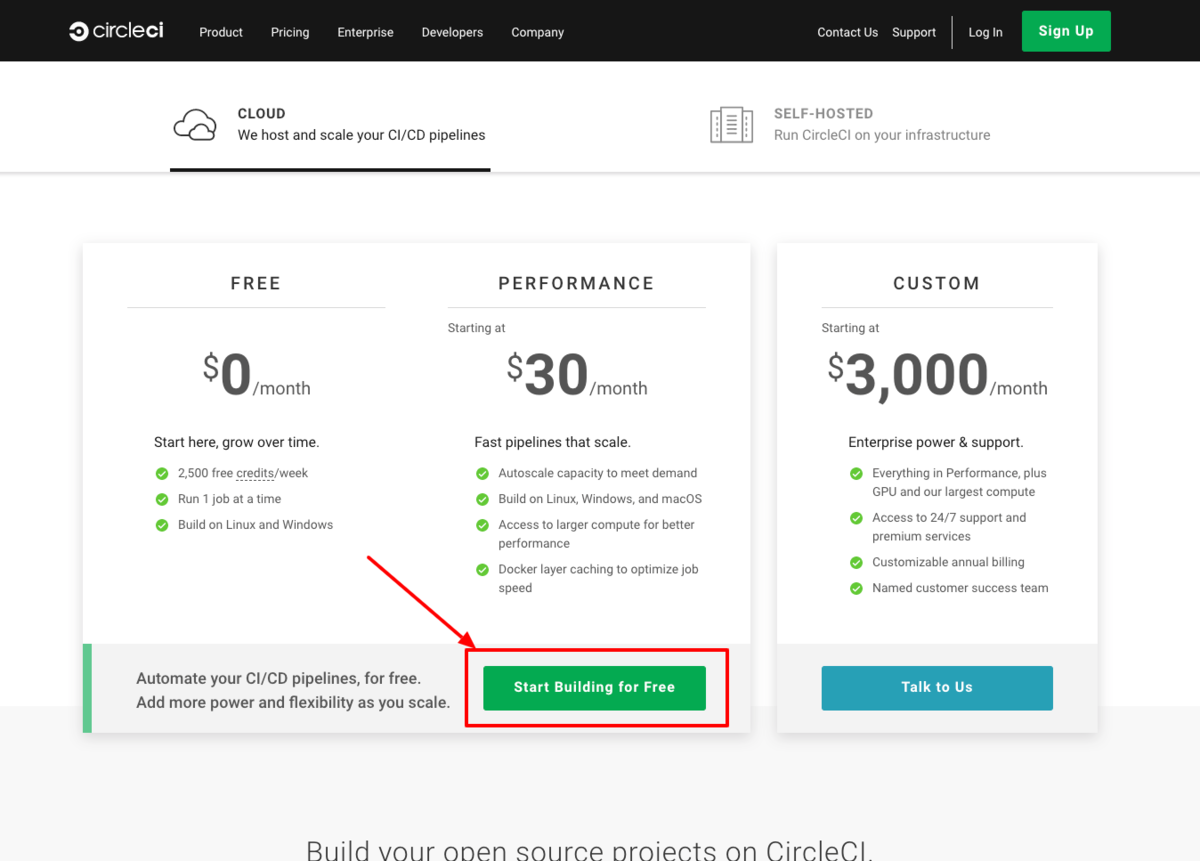Image resolution: width=1200 pixels, height=861 pixels.
Task: Click the FREE plan heading
Action: (256, 284)
